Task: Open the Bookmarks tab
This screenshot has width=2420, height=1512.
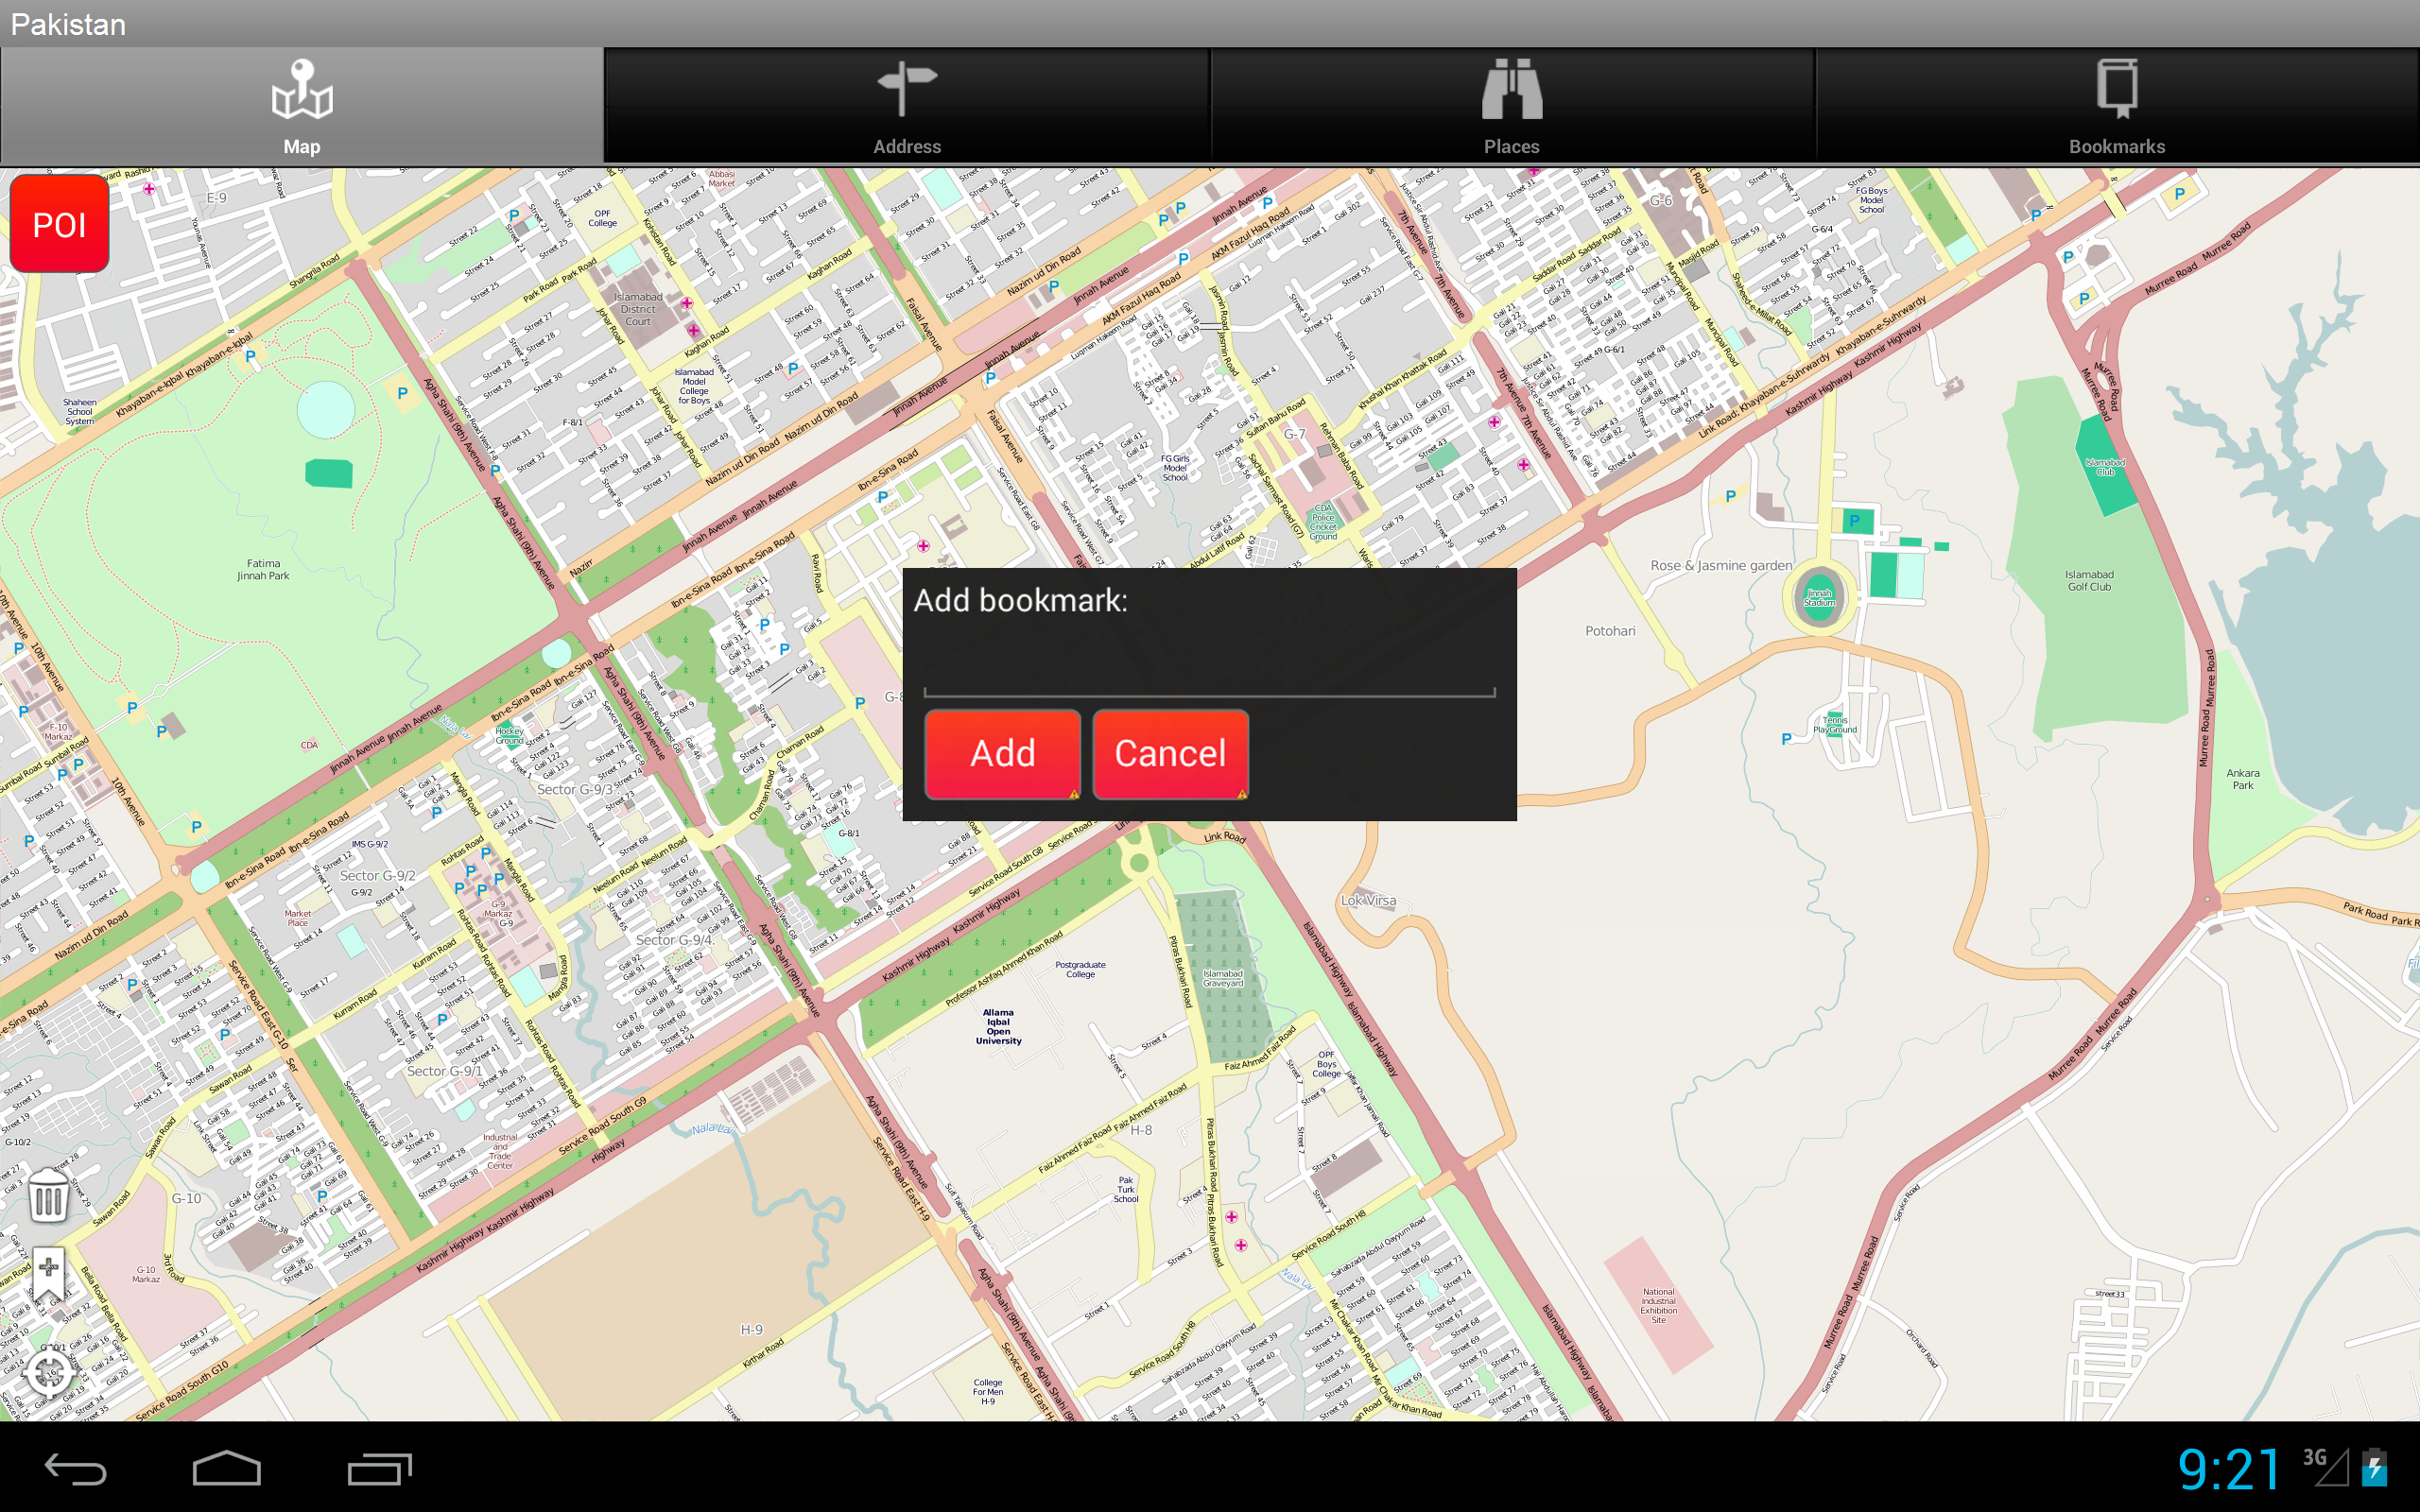Action: (x=2117, y=105)
